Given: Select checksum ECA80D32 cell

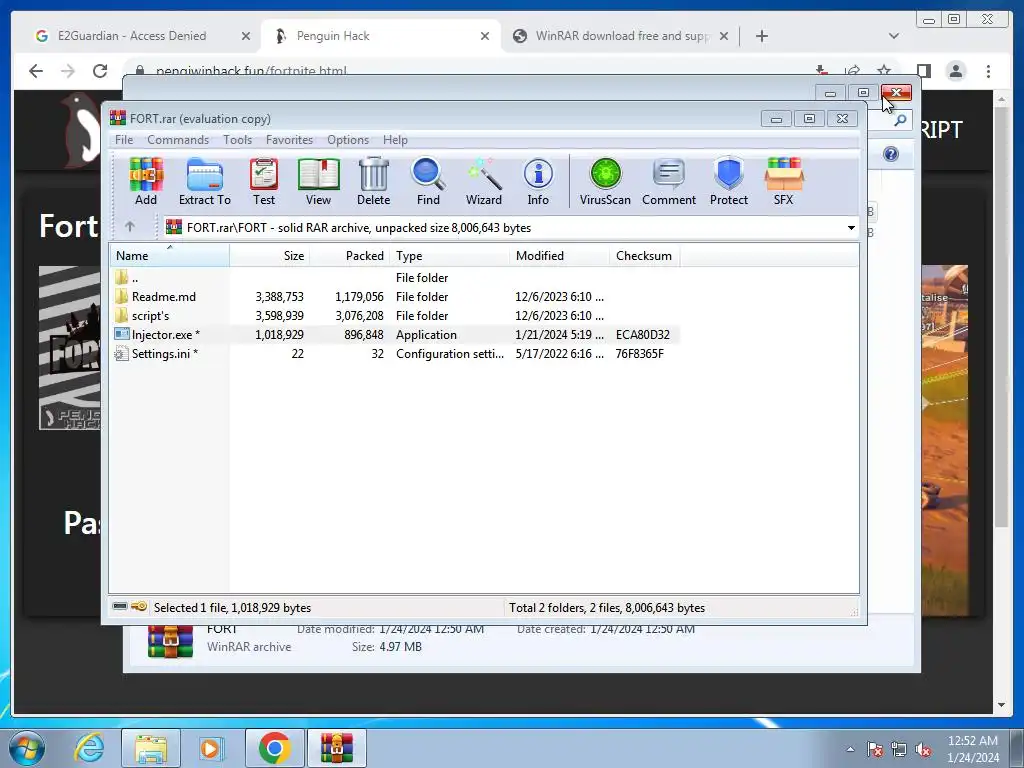Looking at the screenshot, I should click(x=643, y=334).
